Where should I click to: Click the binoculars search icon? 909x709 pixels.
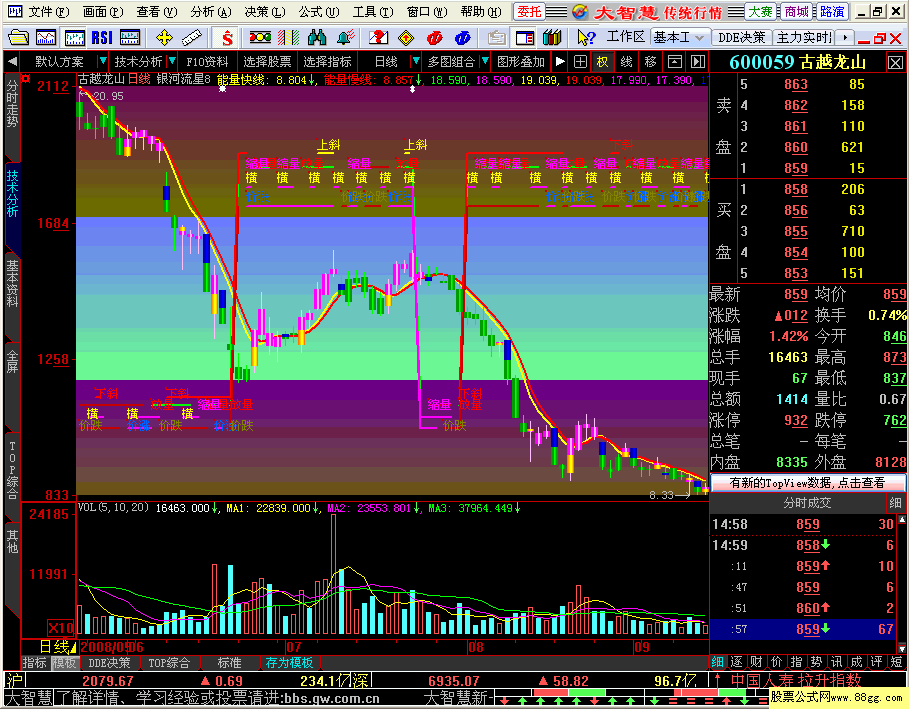tap(317, 38)
